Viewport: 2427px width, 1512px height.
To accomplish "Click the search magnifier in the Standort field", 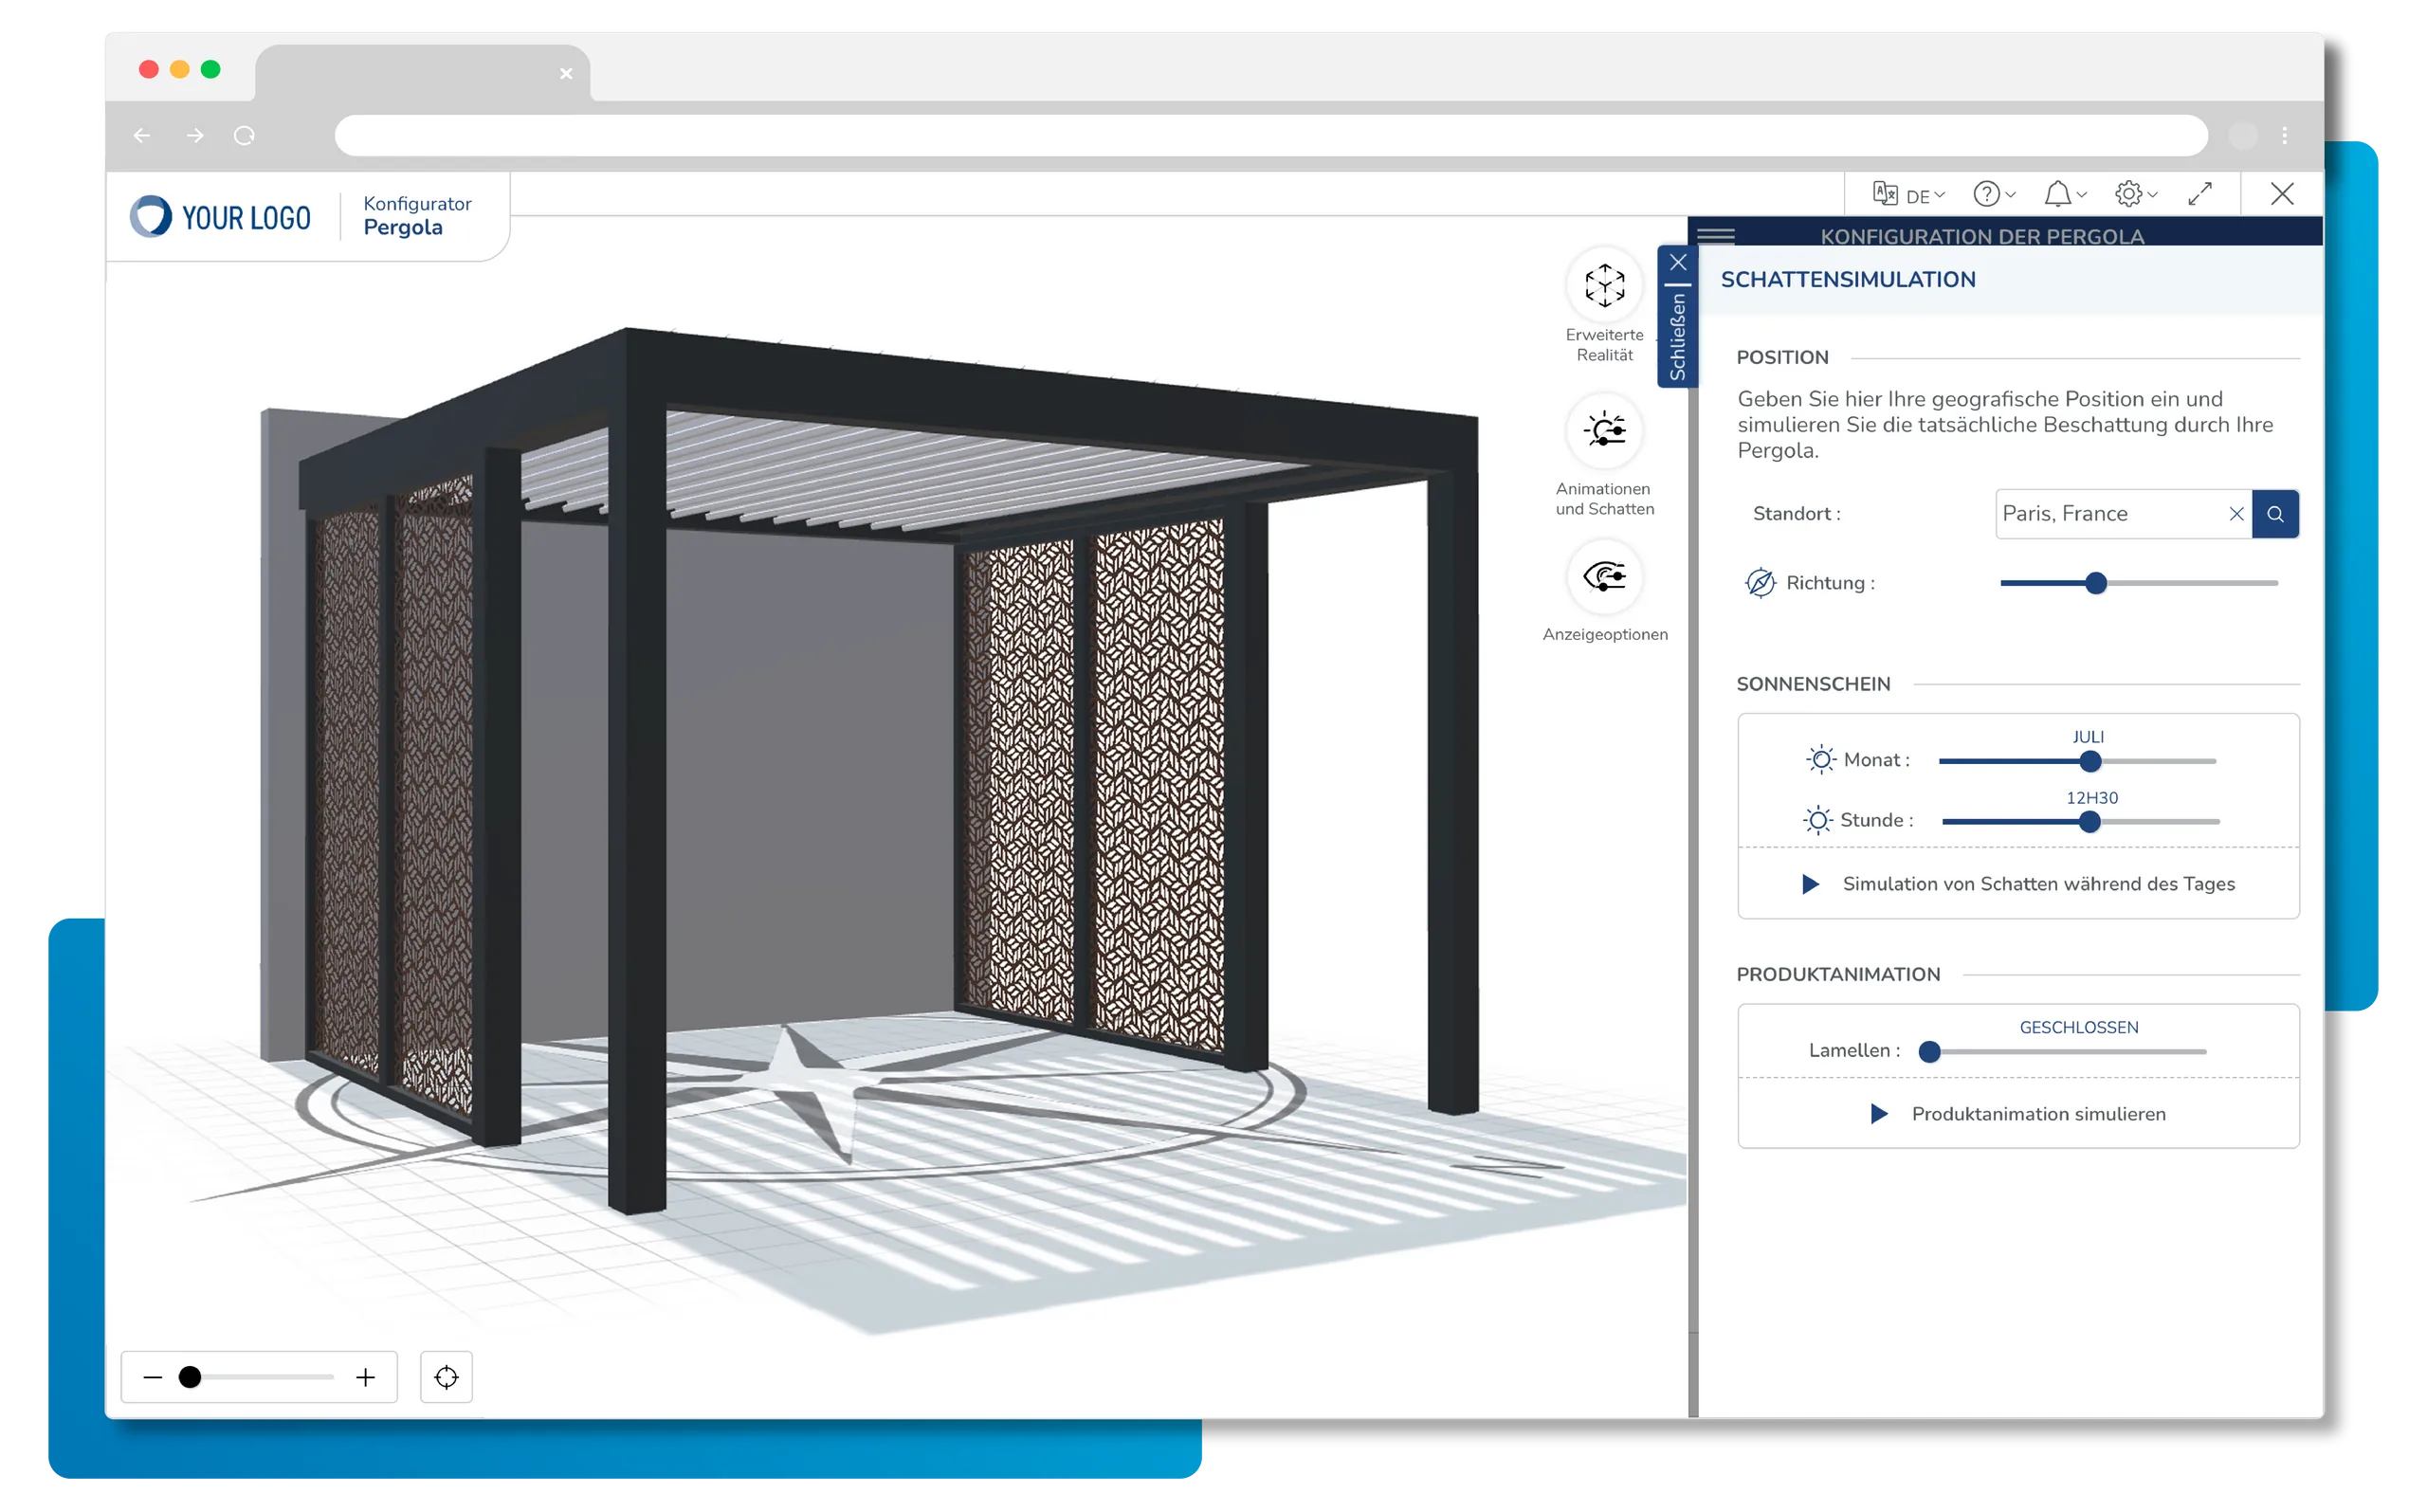I will [2276, 514].
